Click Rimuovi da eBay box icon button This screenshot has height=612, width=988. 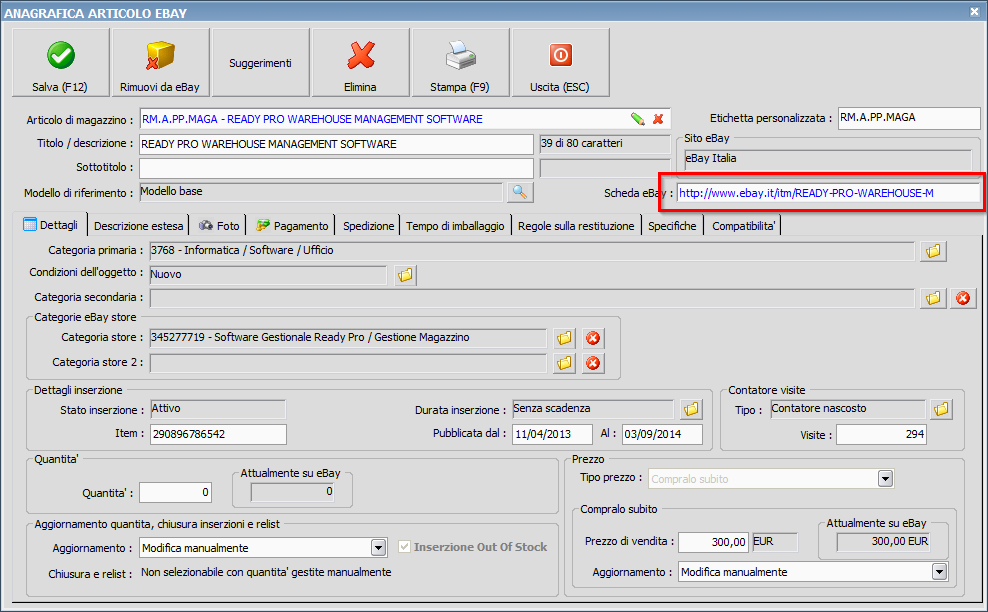click(160, 62)
